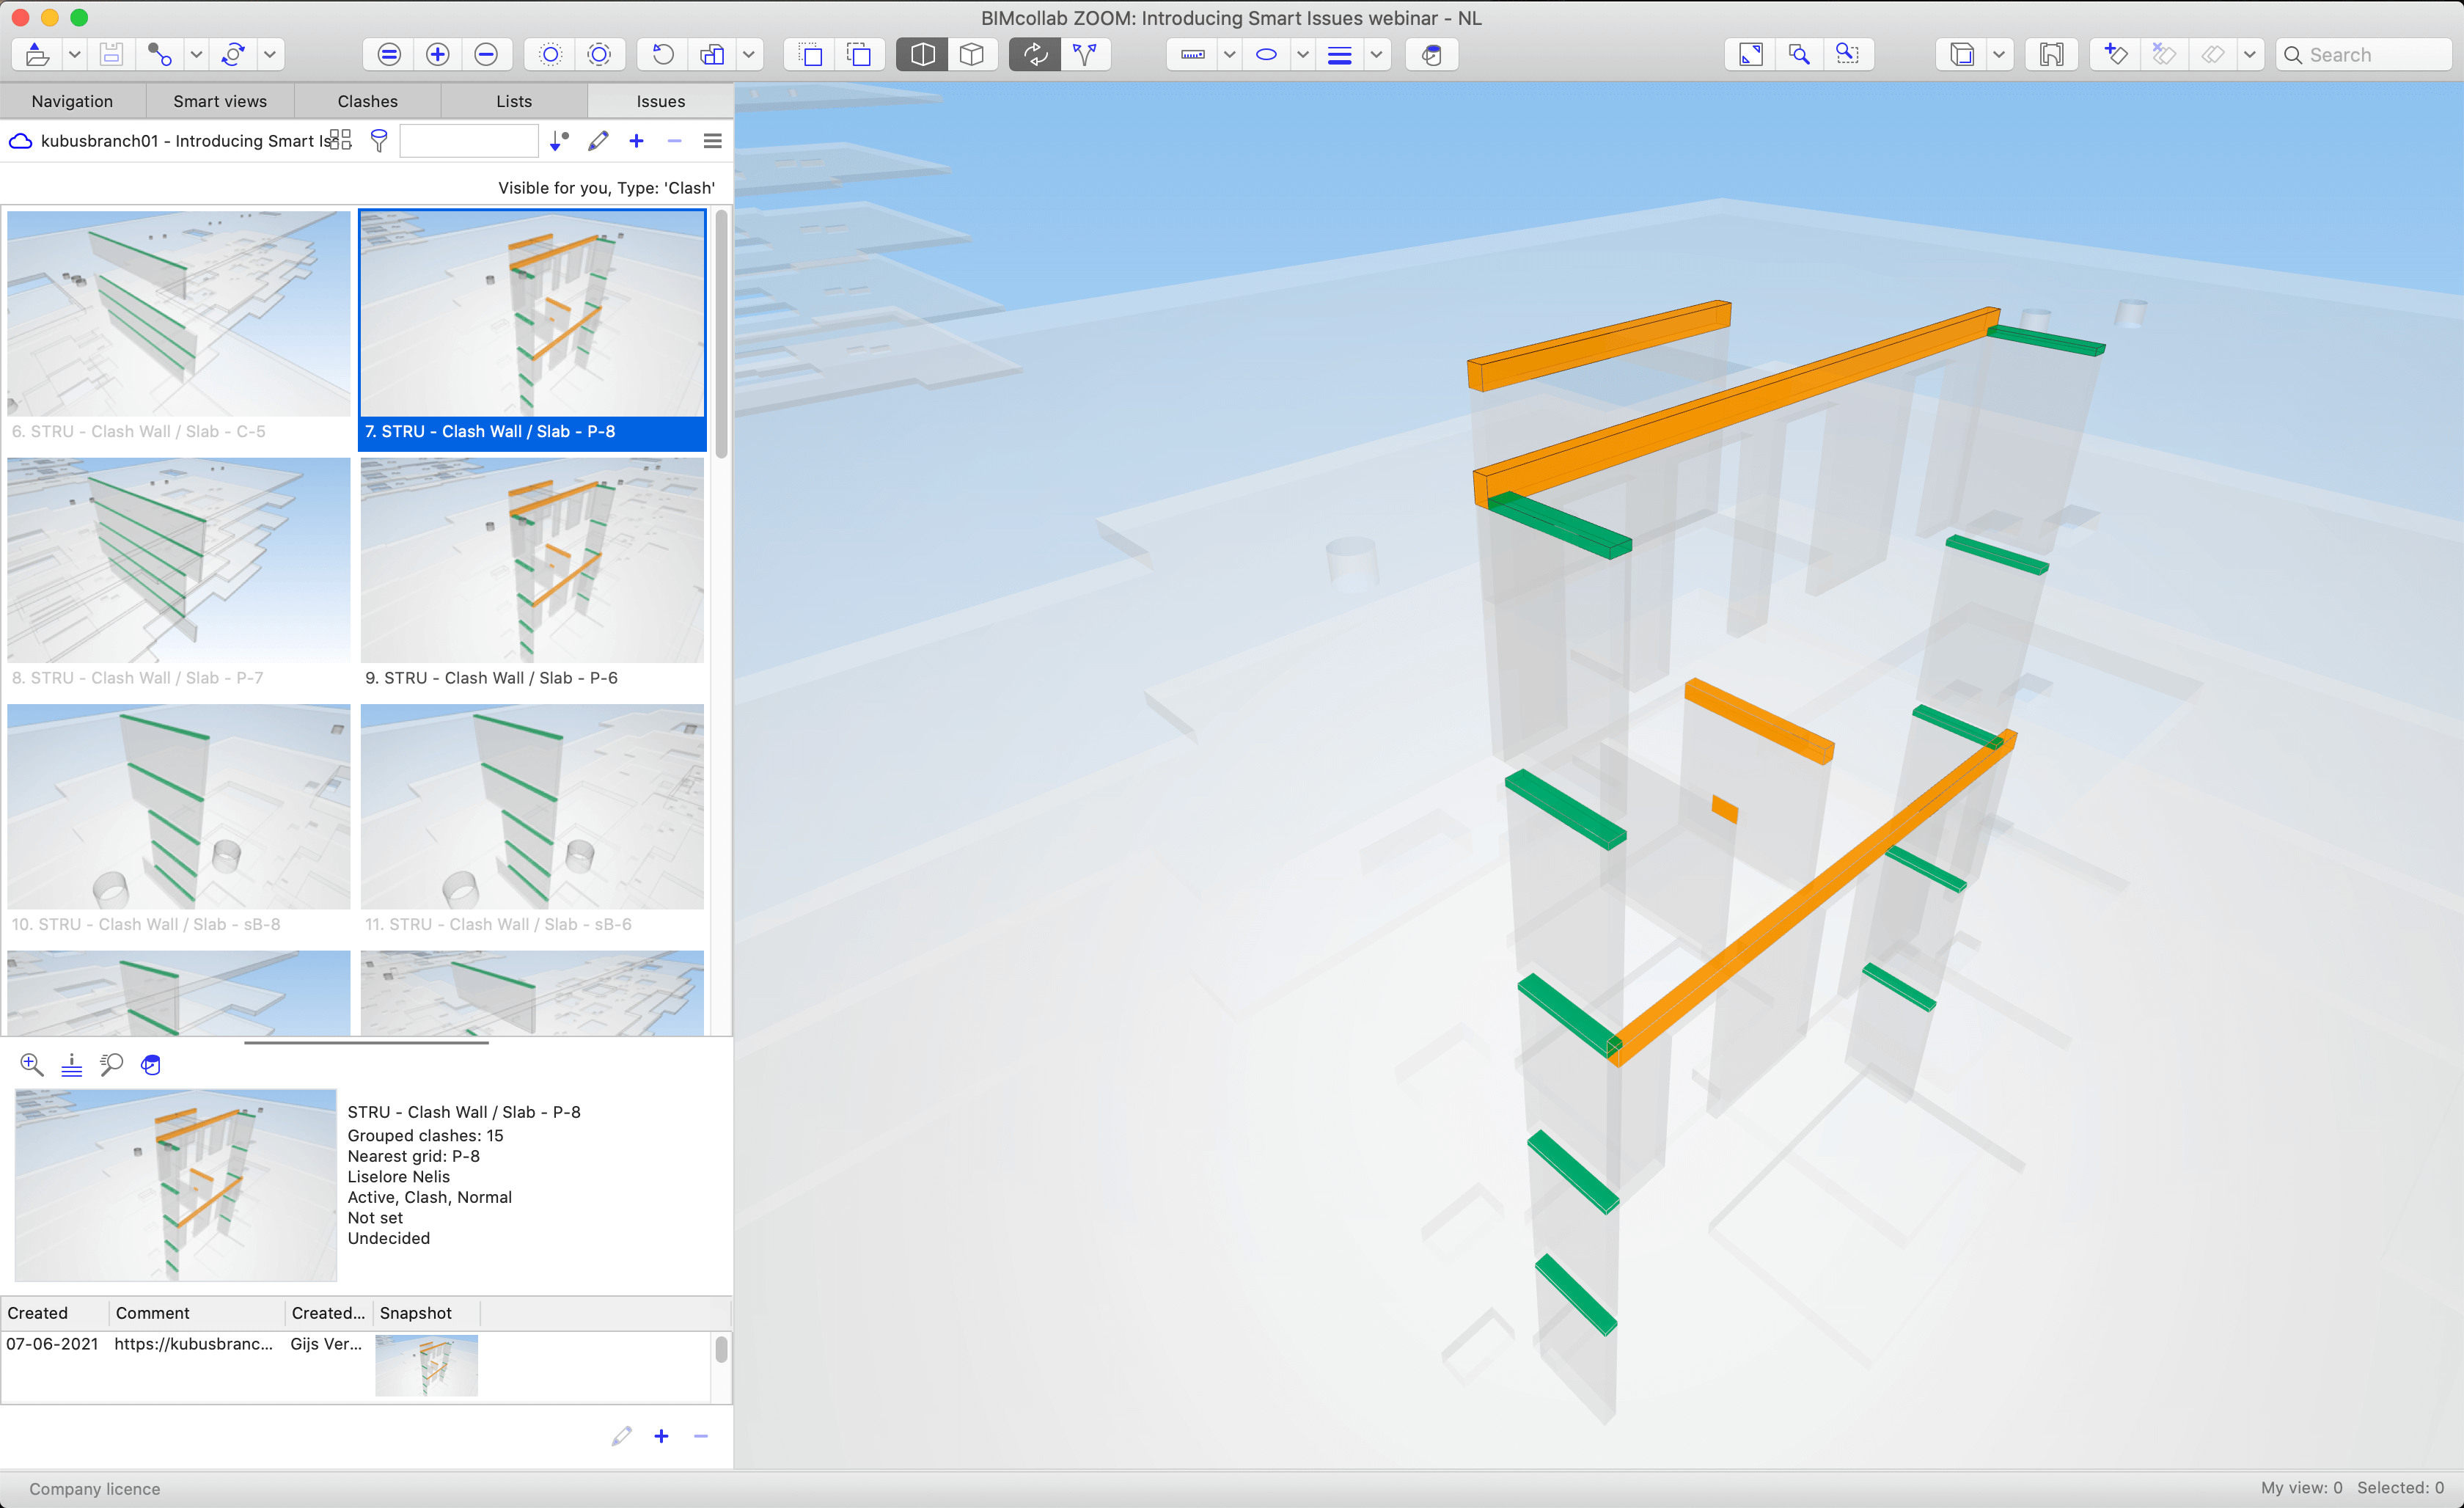Select the Issues tab

[x=661, y=101]
